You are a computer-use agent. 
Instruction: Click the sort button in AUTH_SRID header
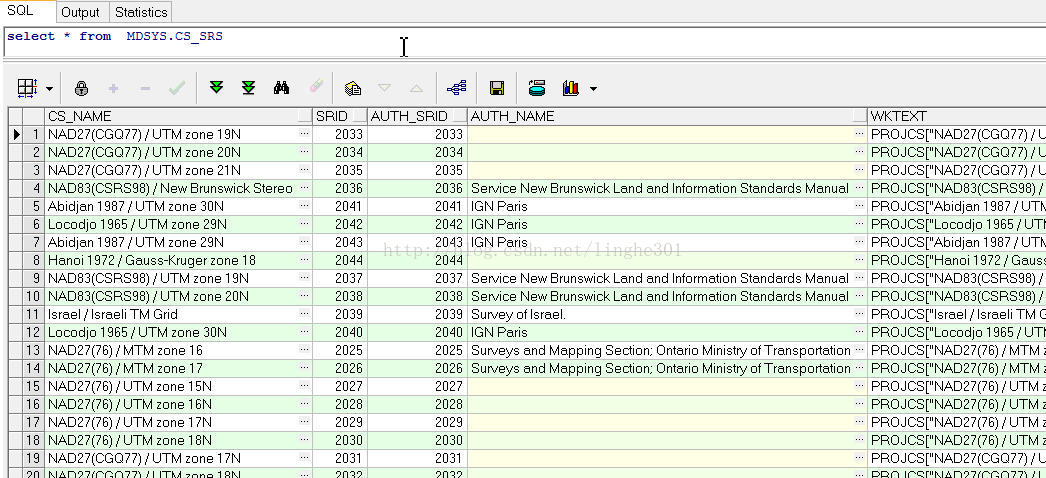[460, 117]
